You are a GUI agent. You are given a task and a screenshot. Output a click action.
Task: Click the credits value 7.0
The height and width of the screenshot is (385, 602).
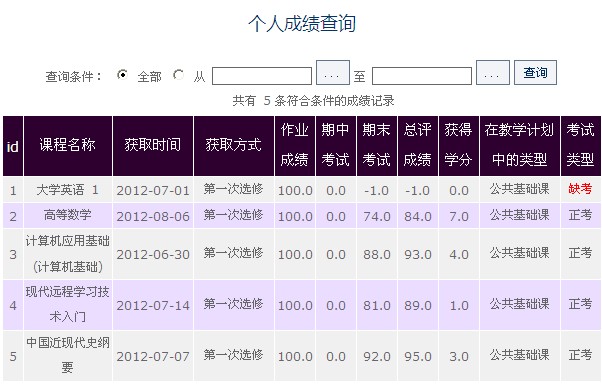tap(459, 216)
